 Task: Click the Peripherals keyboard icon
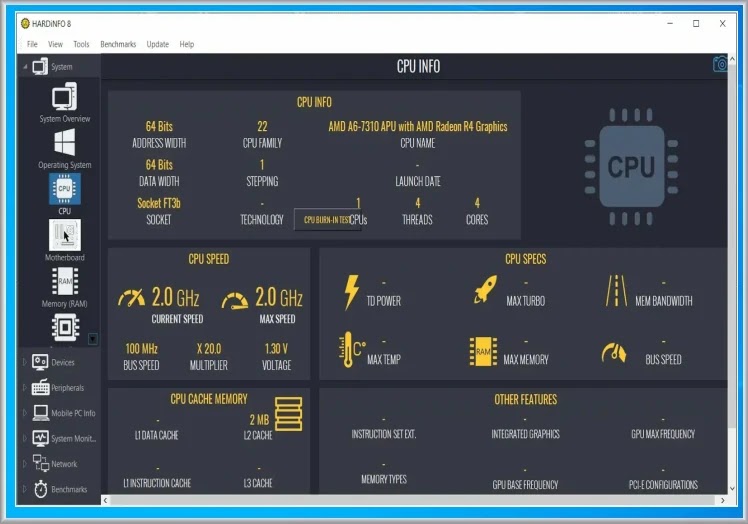41,388
